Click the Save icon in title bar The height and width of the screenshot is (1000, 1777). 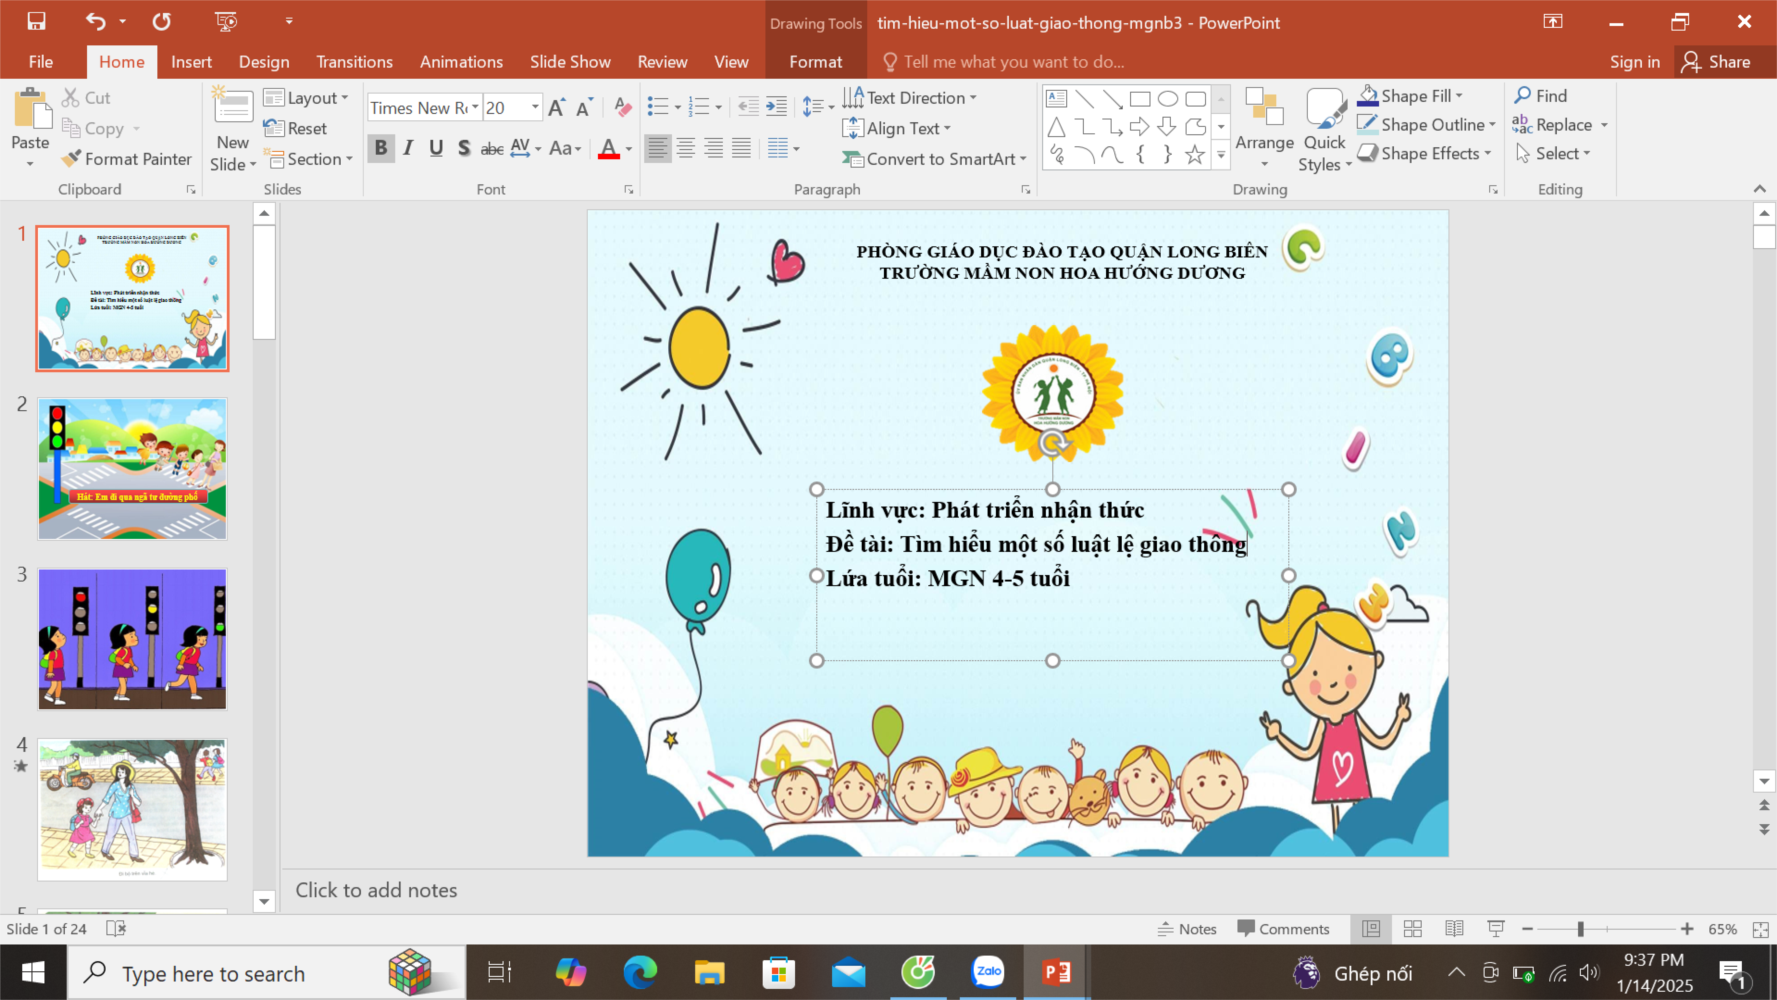click(37, 22)
